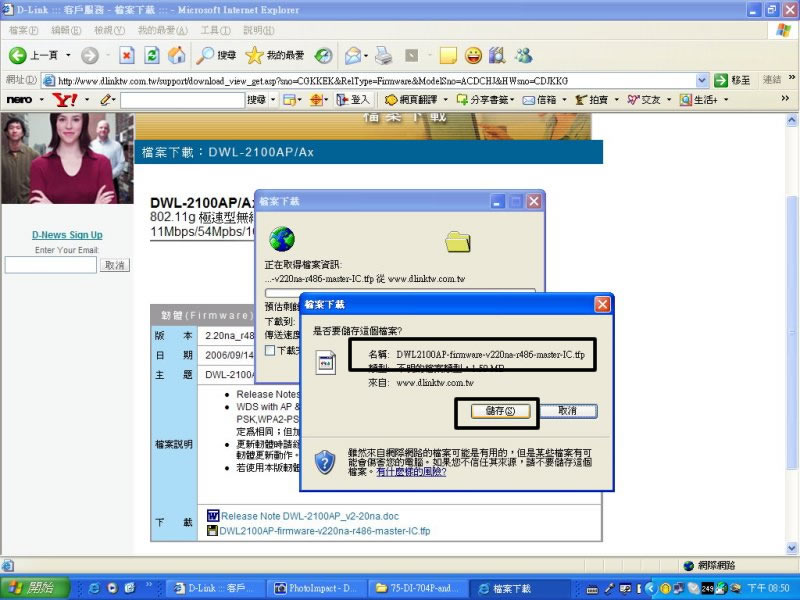
Task: Open the 我的最愛(A) menu
Action: [163, 30]
